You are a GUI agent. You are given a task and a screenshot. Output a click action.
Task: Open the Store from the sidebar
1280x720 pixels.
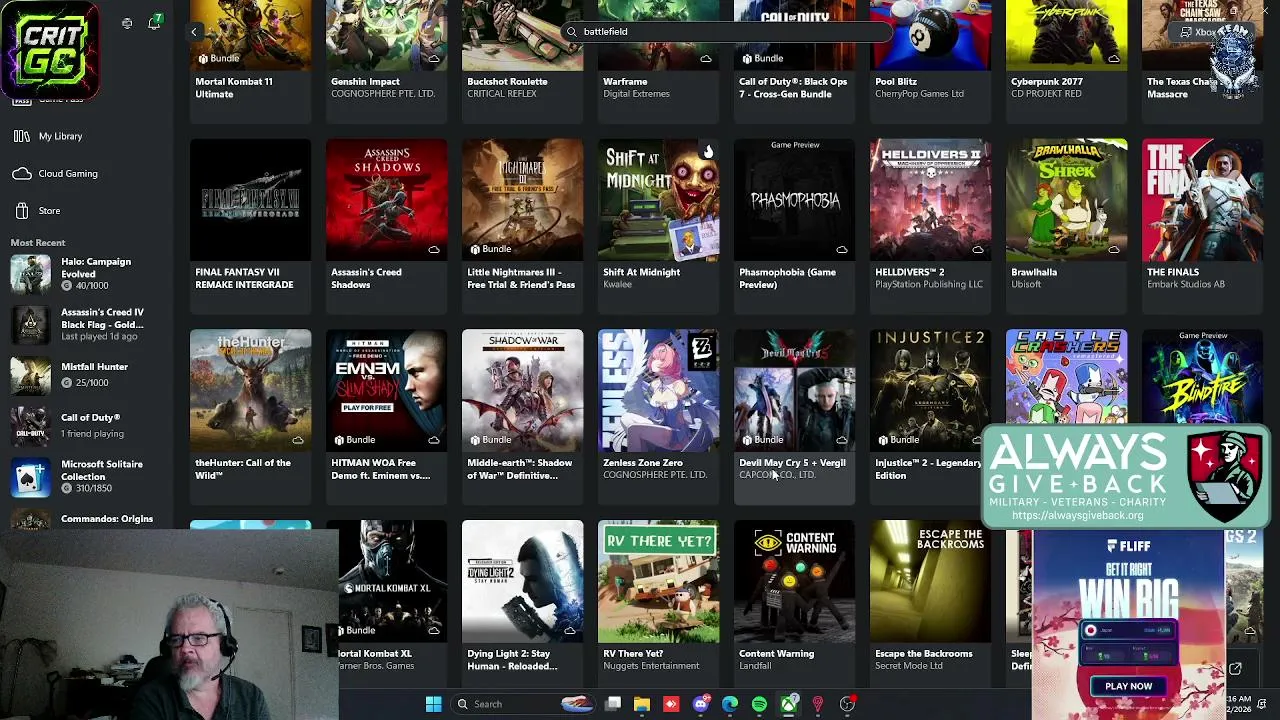[x=49, y=211]
